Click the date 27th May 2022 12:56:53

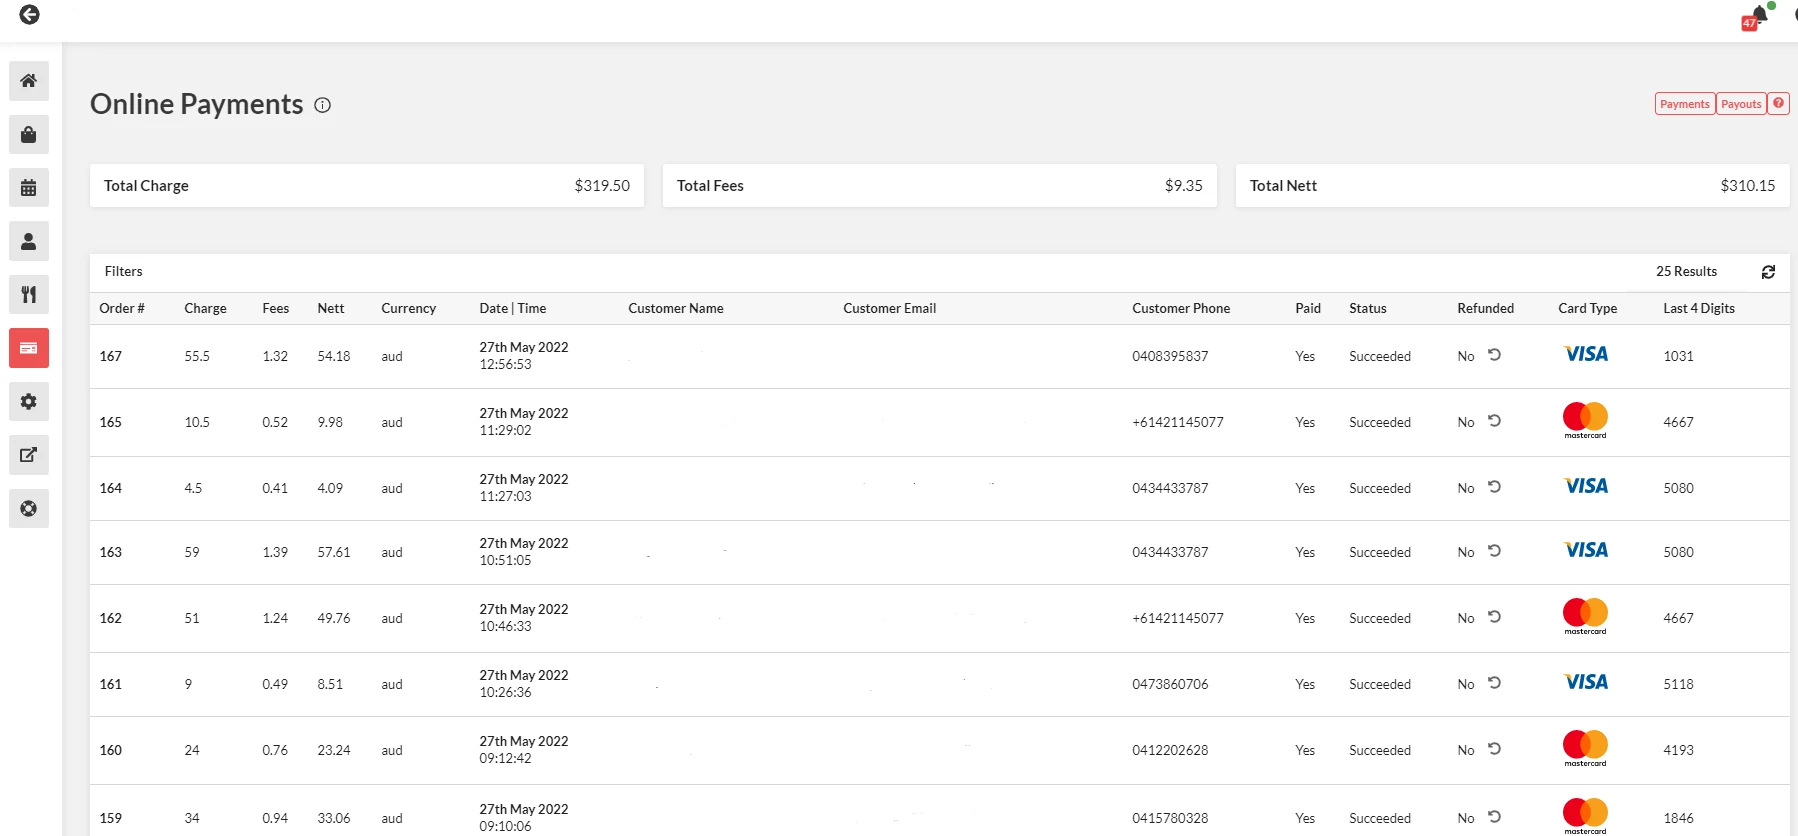524,356
